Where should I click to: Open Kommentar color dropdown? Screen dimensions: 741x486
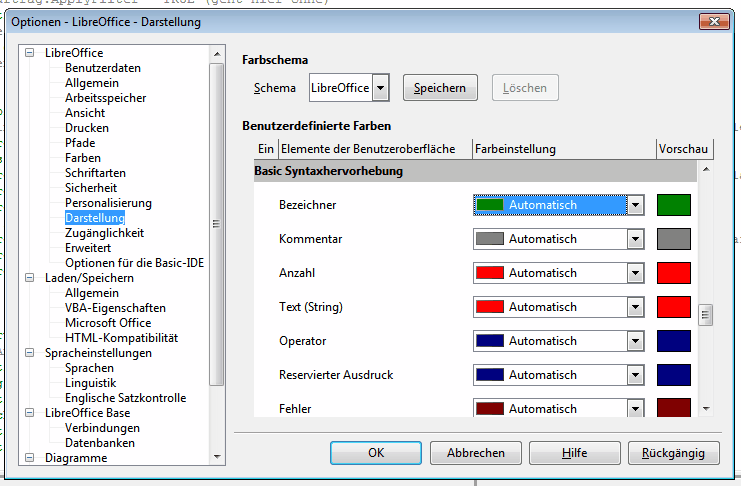(636, 239)
